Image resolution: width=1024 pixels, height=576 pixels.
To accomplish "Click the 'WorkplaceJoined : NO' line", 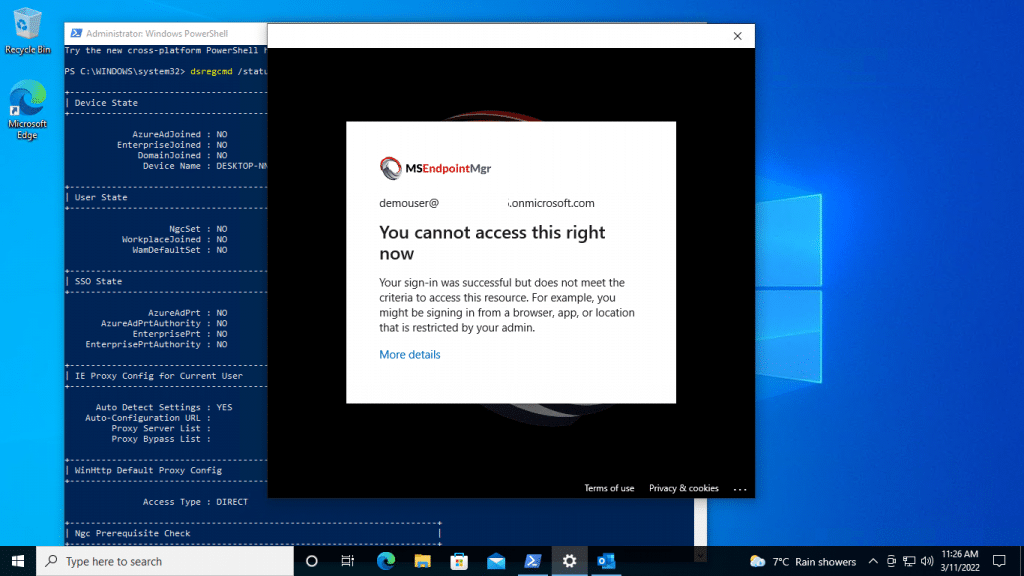I will tap(174, 240).
